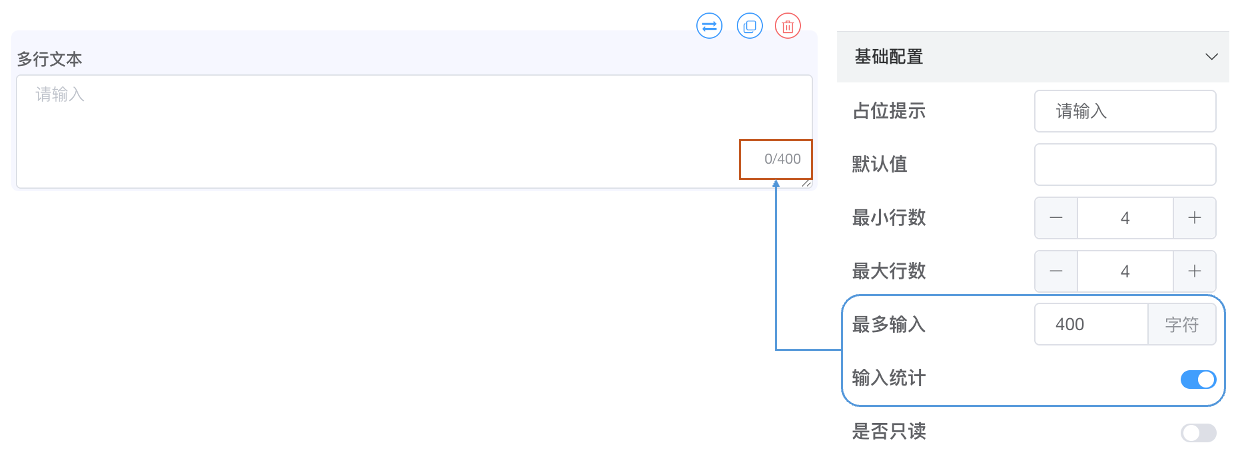Click the 最小行数 number value field
Screen dimensions: 1242x474
coord(1125,217)
